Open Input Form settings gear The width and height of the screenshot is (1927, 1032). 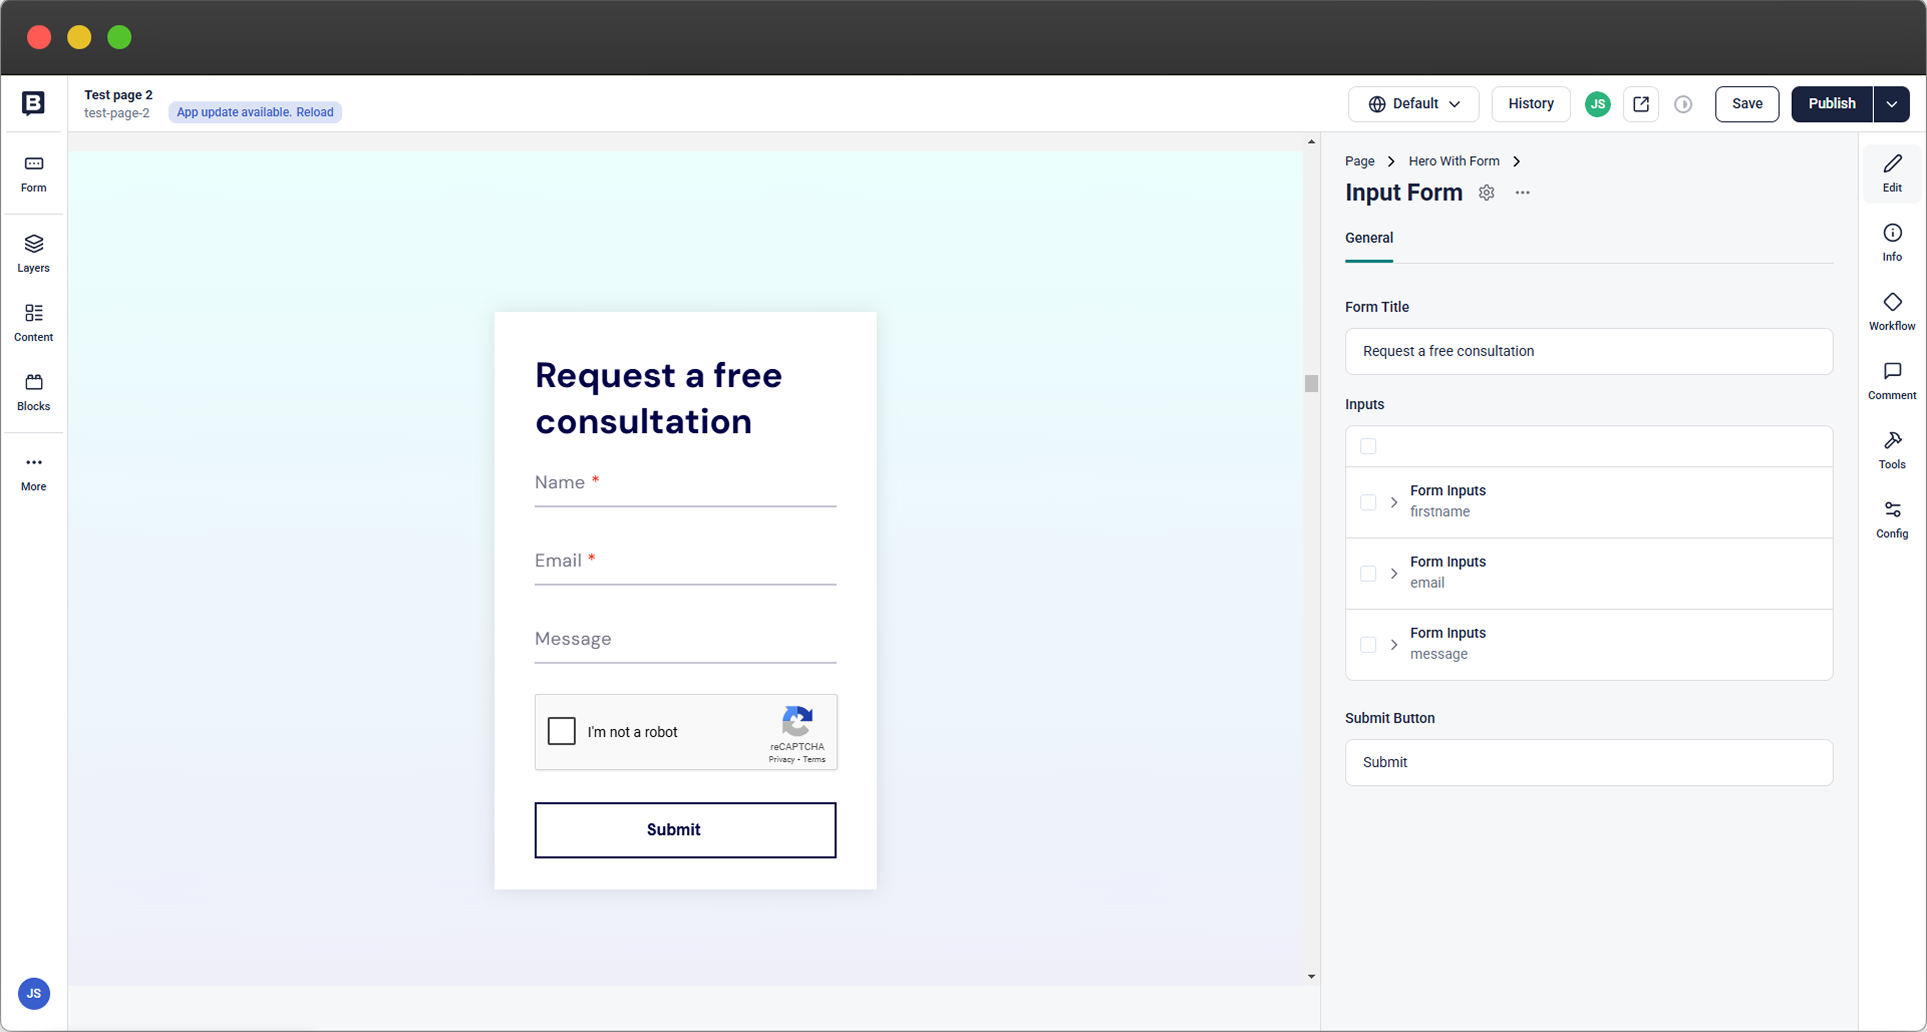(1487, 193)
